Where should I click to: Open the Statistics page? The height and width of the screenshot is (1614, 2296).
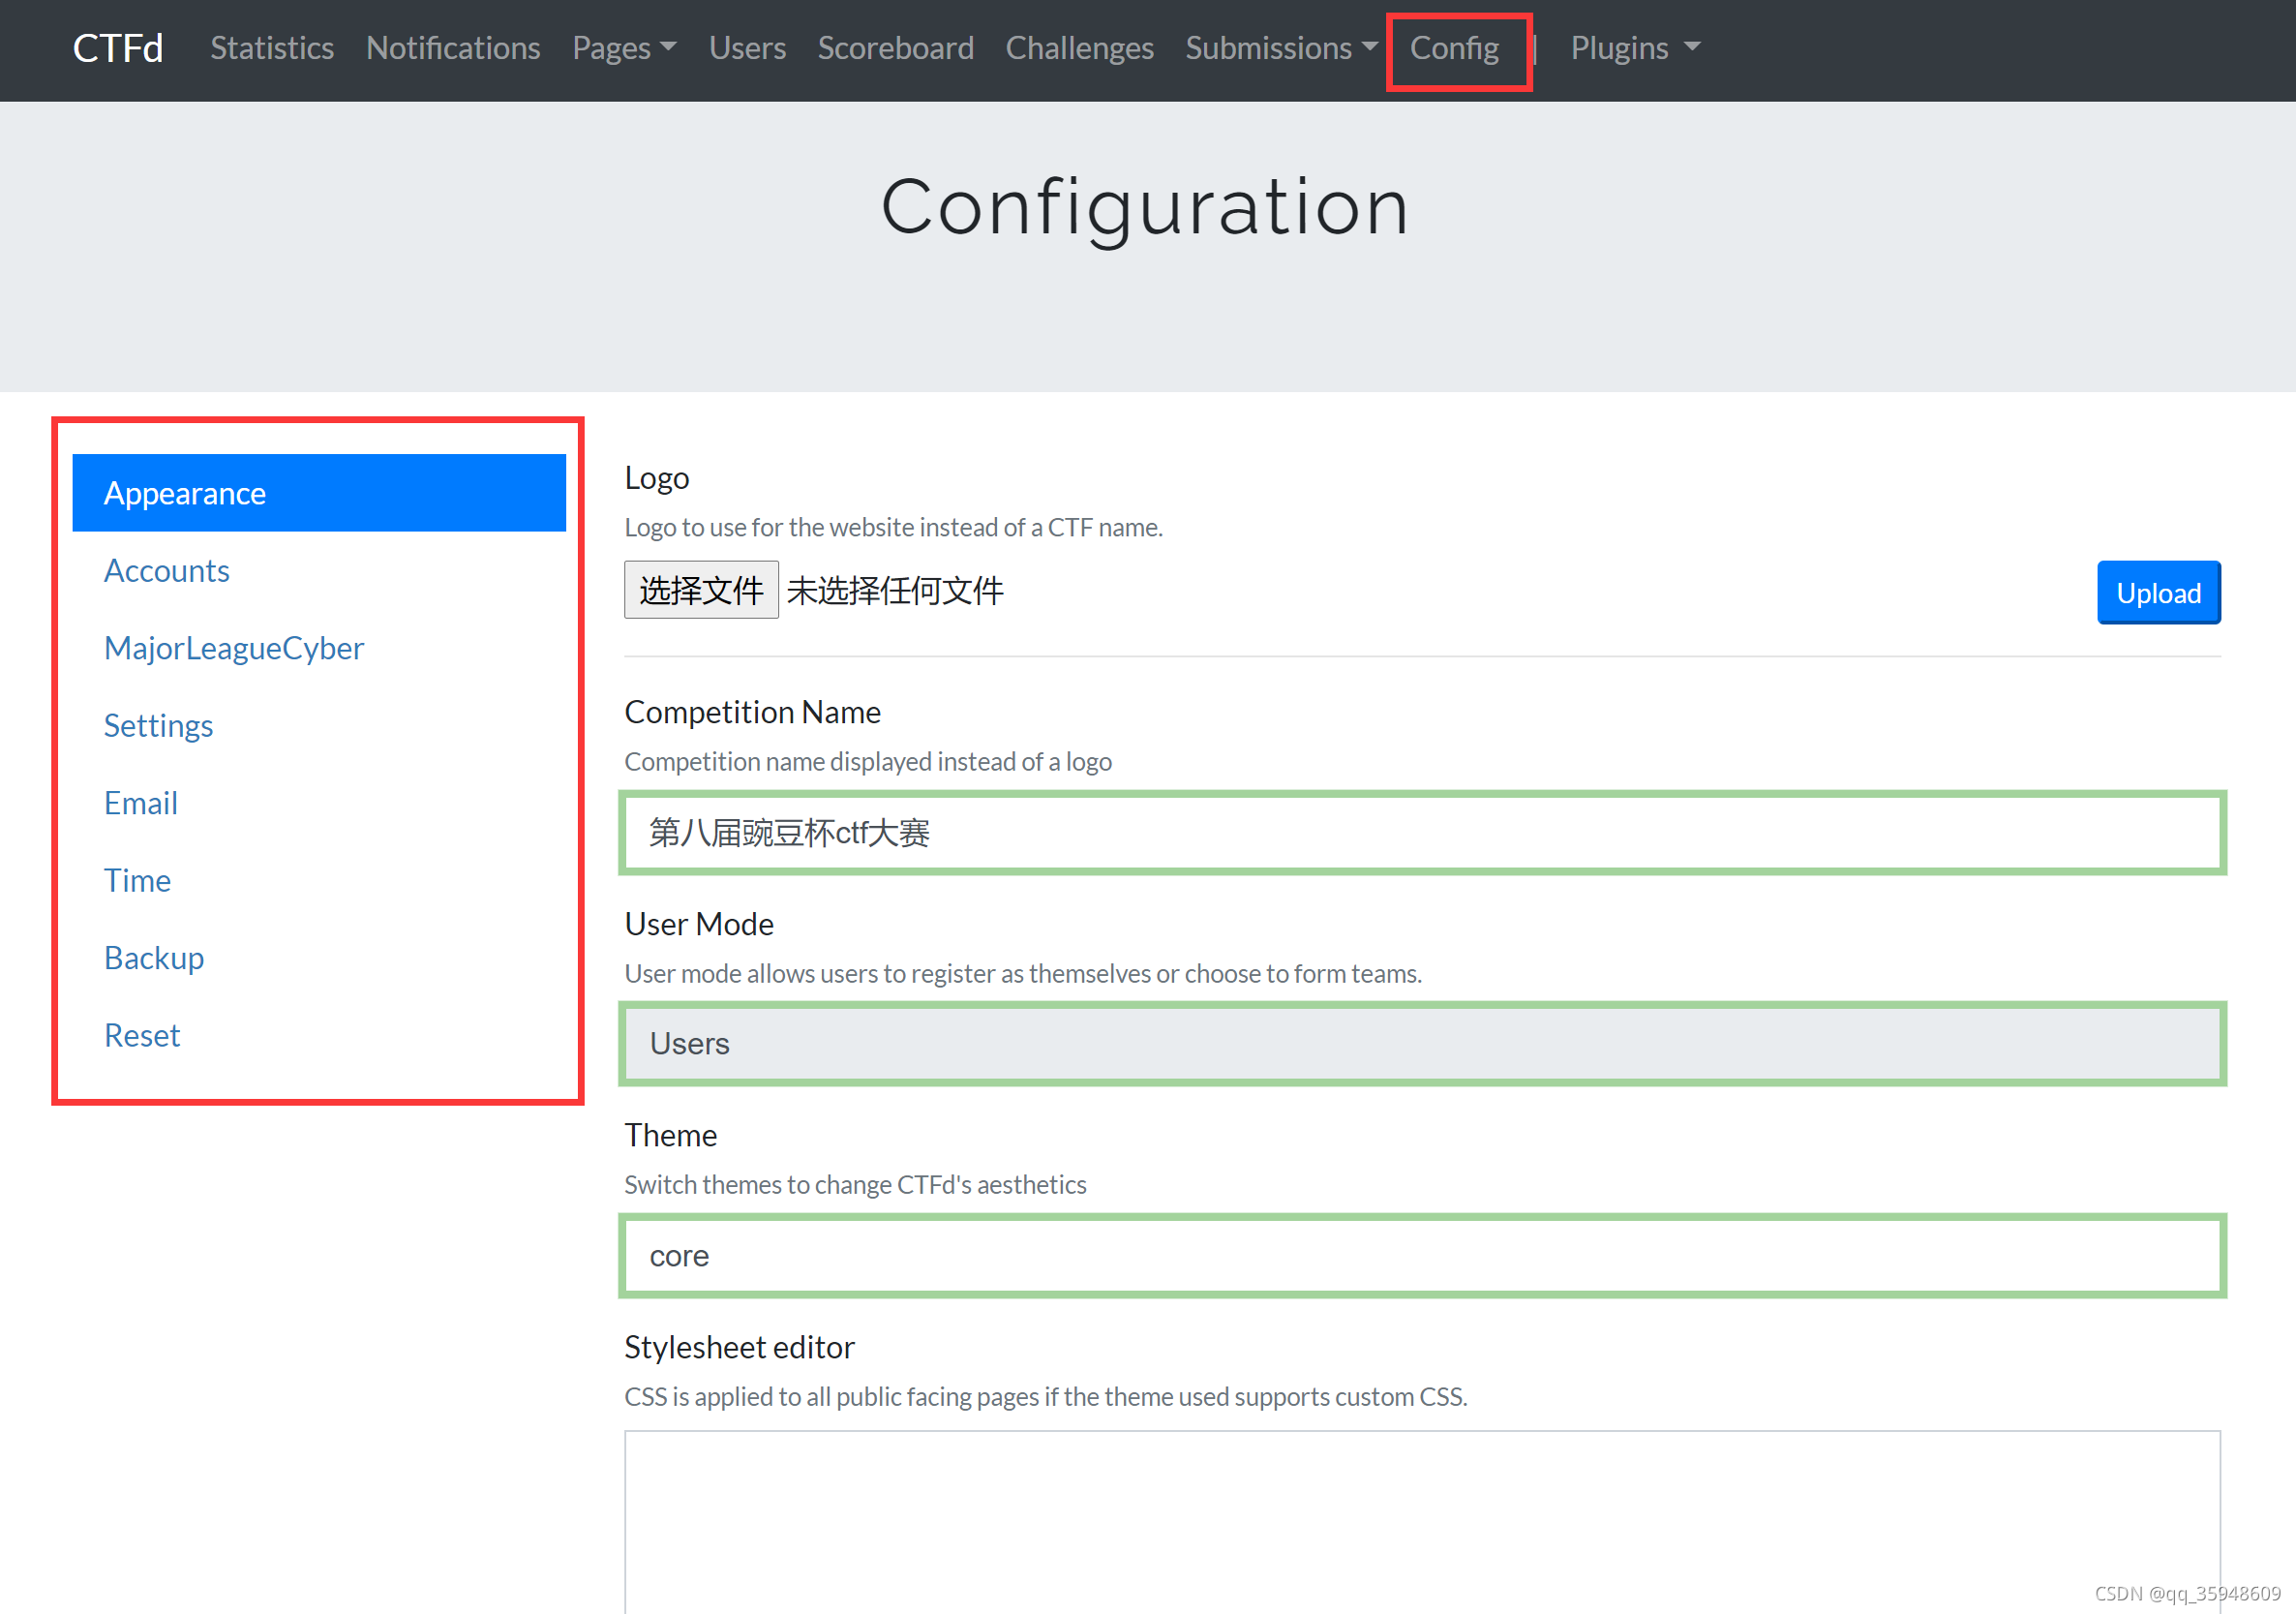271,48
